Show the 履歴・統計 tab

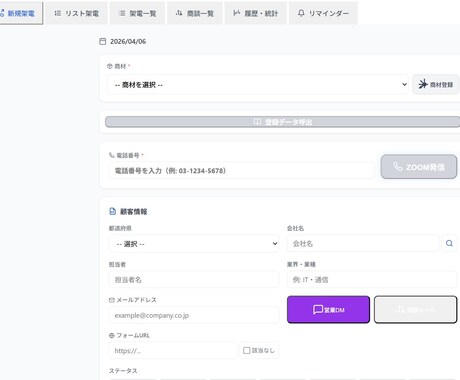click(x=256, y=13)
